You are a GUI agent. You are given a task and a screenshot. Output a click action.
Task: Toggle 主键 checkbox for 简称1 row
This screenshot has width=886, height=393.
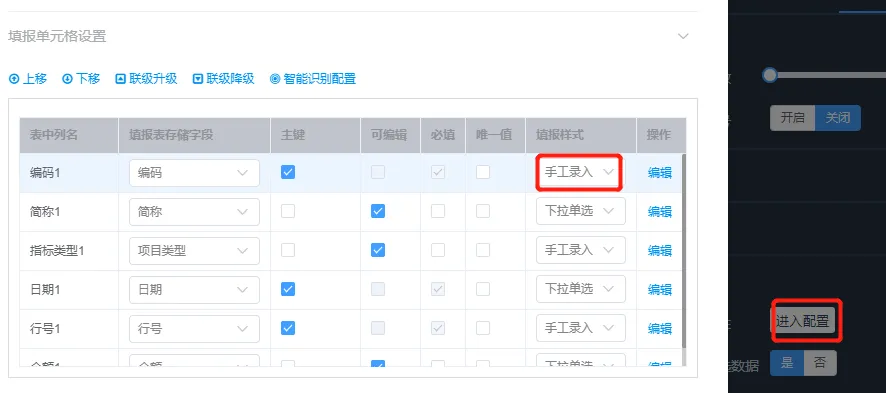(288, 211)
